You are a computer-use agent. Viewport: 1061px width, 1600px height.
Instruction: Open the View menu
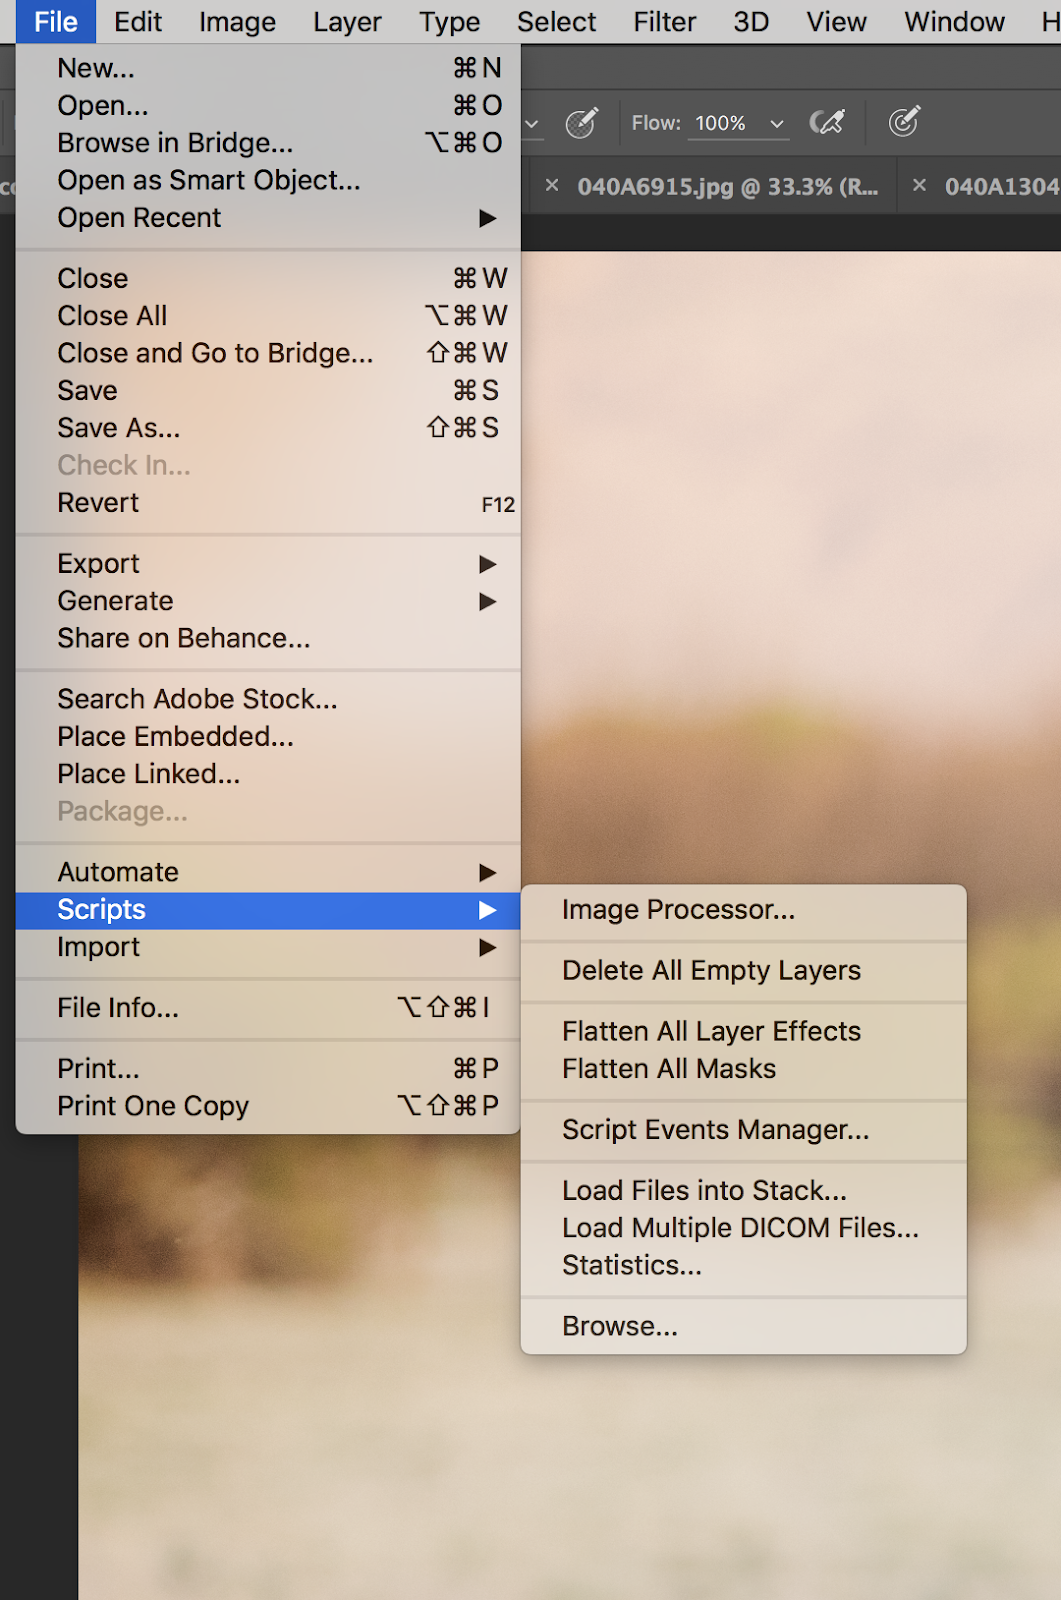[x=836, y=21]
